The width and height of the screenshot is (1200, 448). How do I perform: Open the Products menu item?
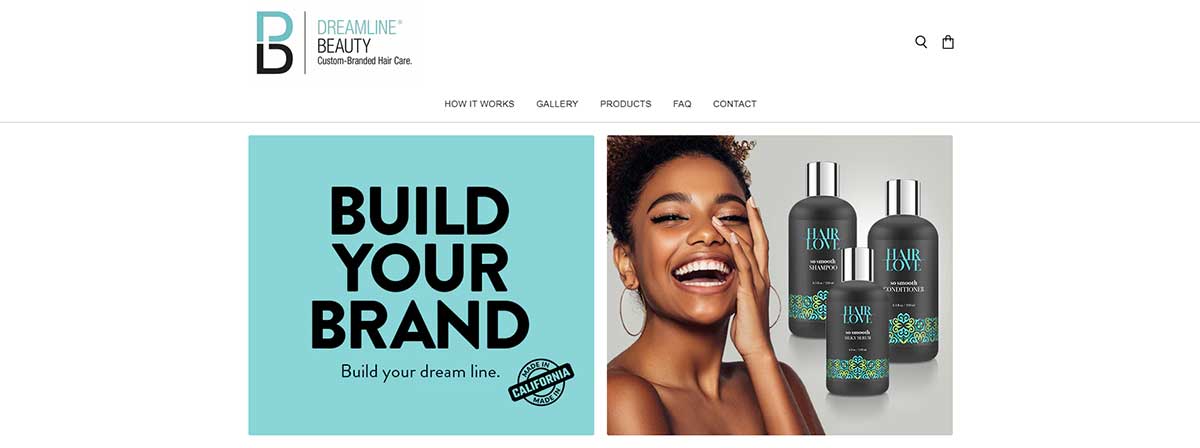[x=625, y=104]
